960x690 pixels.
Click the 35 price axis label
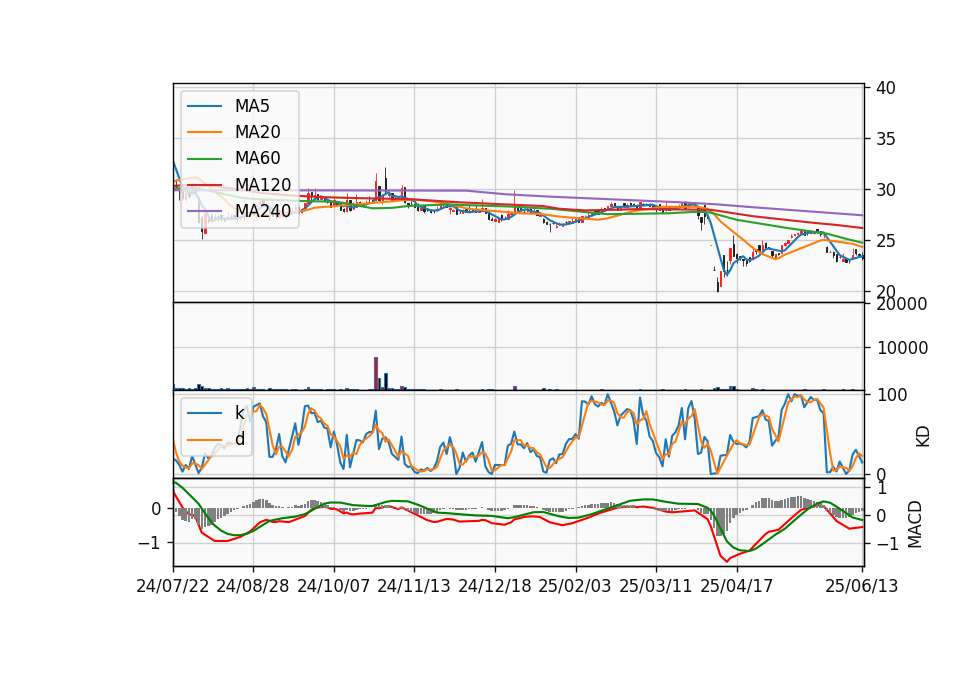click(885, 139)
